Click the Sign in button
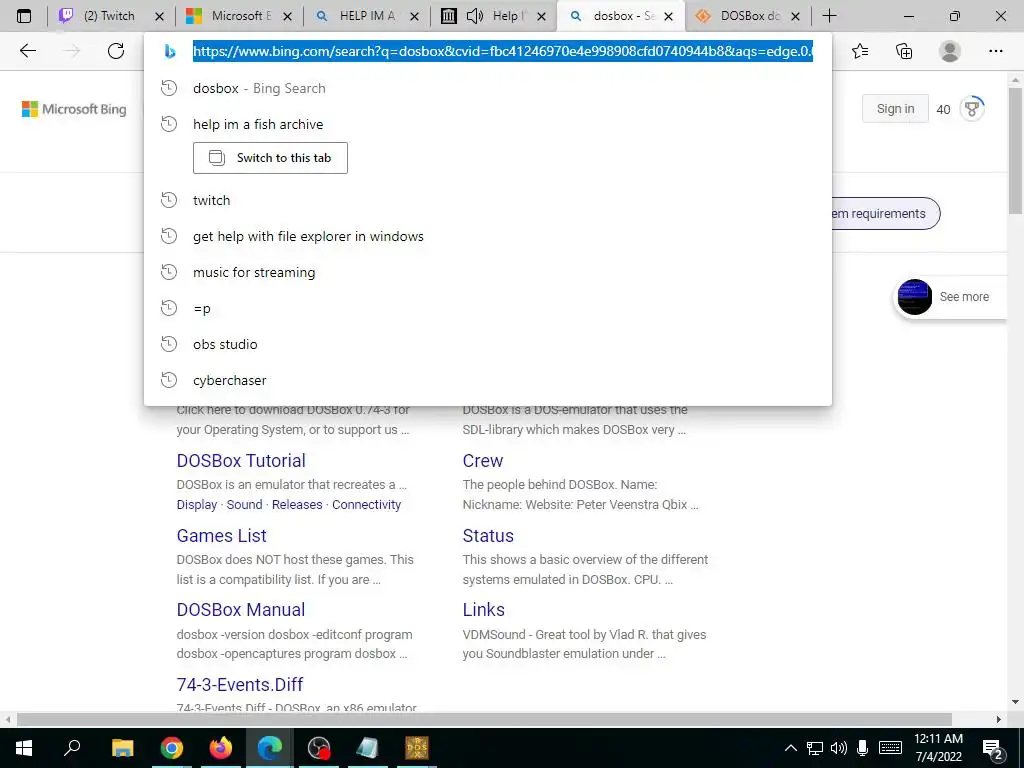 click(x=895, y=108)
